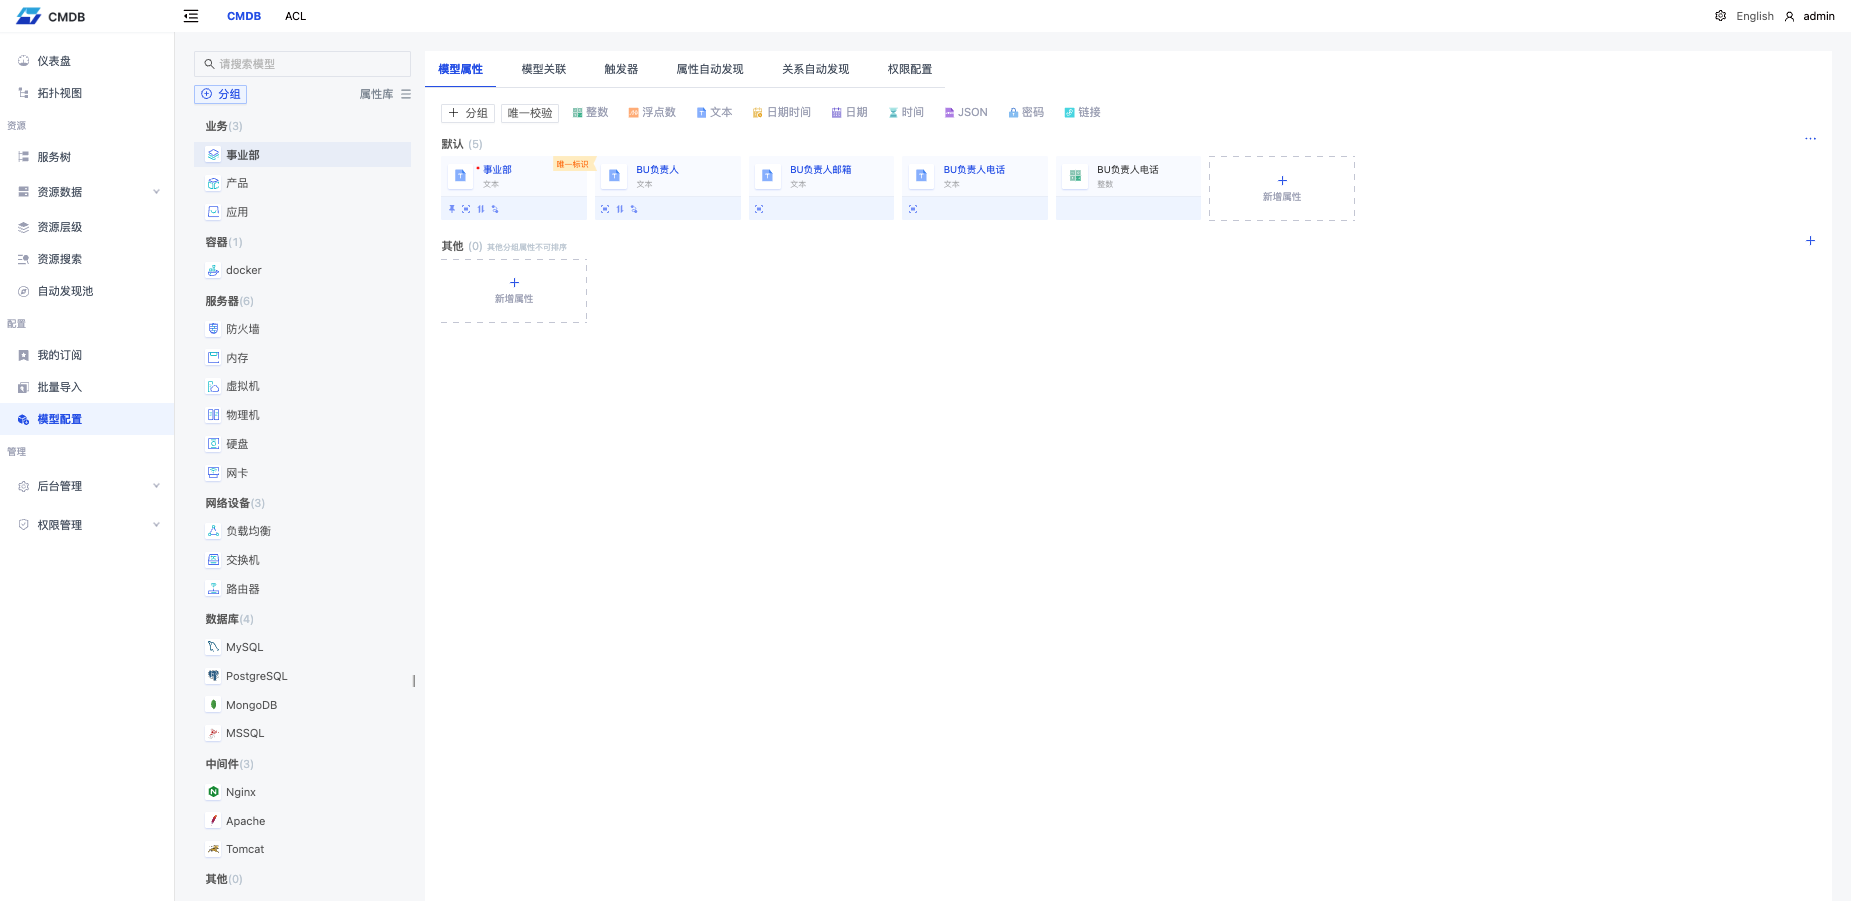This screenshot has height=901, width=1851.
Task: Click the three-dots menu for 默认 group
Action: click(x=1810, y=139)
